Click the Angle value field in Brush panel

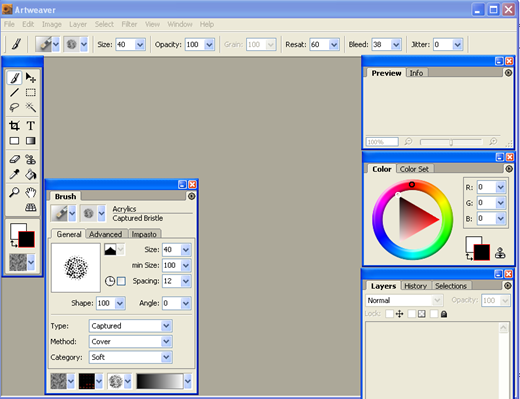172,303
